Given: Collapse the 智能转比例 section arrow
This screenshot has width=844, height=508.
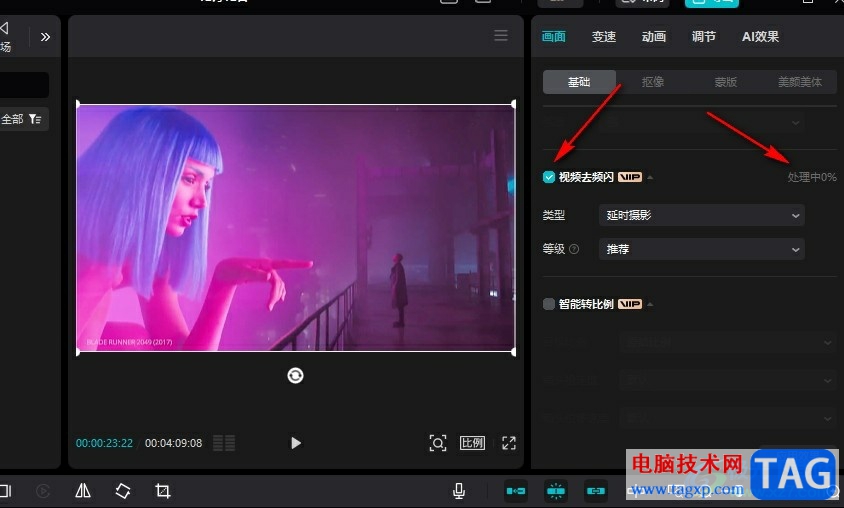Looking at the screenshot, I should 650,304.
